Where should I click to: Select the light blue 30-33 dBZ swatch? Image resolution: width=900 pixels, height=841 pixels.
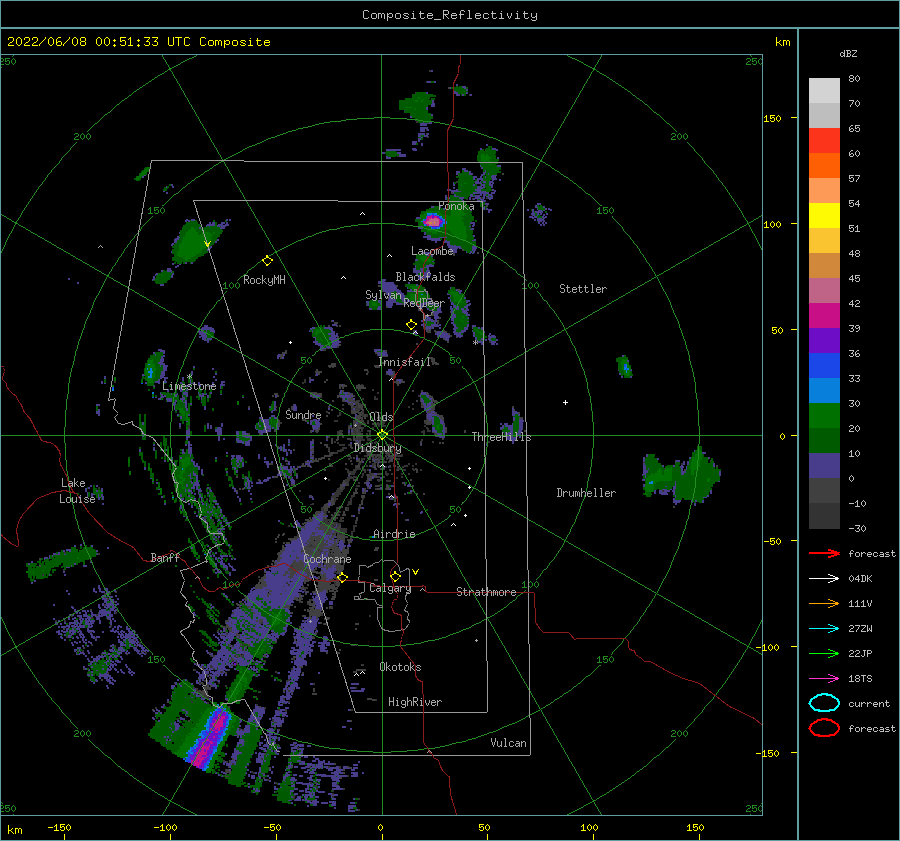(824, 390)
